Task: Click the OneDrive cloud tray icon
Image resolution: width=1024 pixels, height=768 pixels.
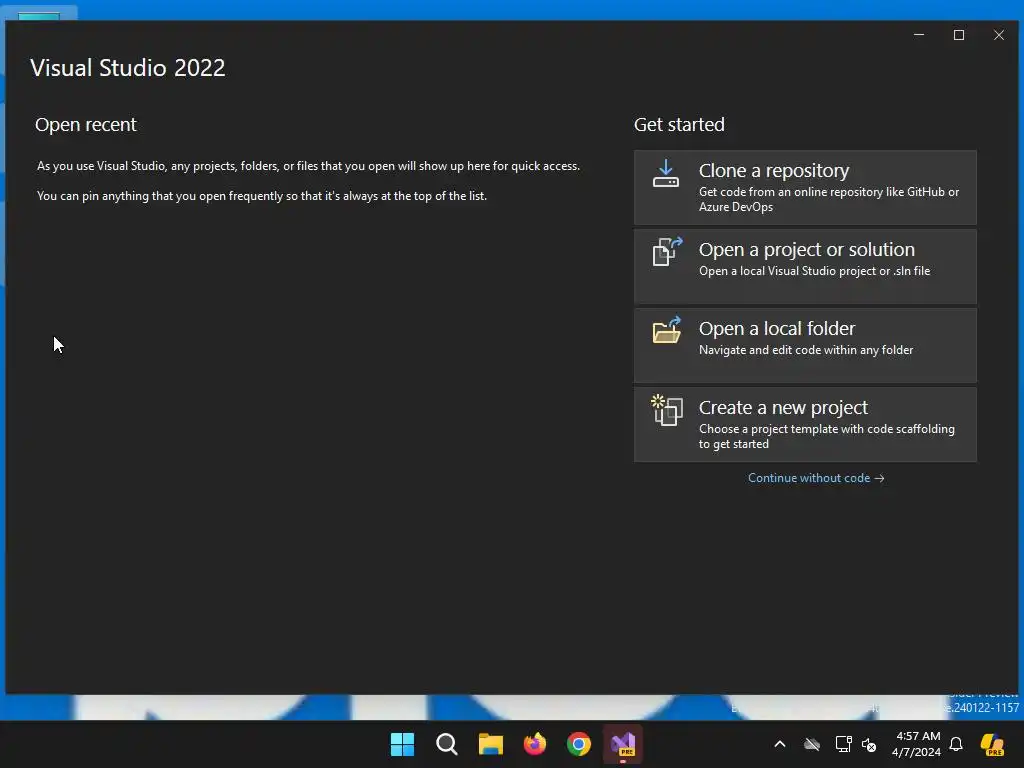Action: pyautogui.click(x=812, y=744)
